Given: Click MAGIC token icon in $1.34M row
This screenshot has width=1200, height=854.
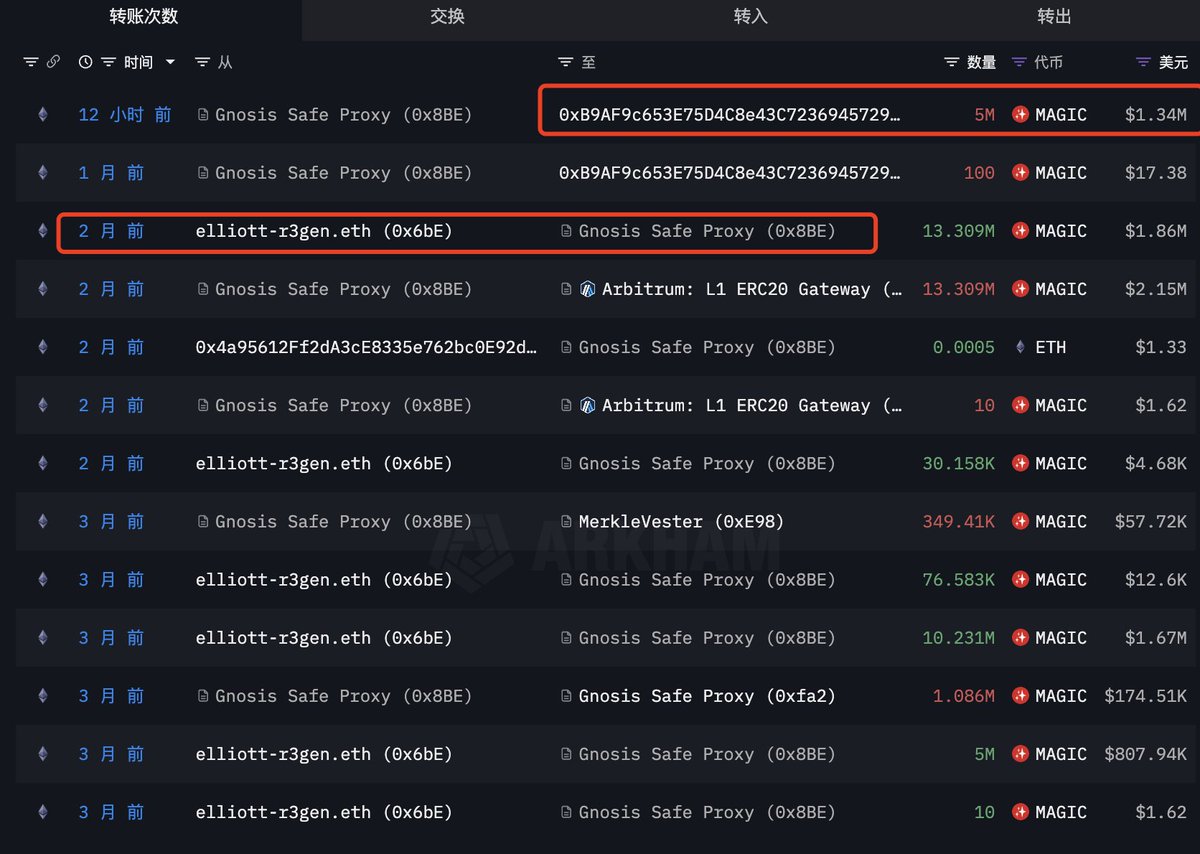Looking at the screenshot, I should click(x=1020, y=115).
